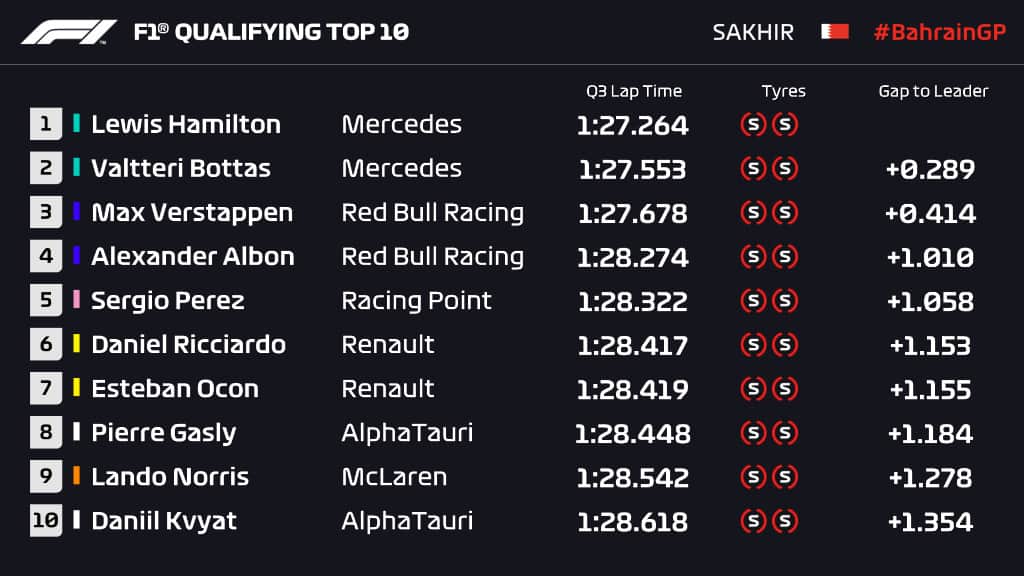Click Perez's pink Racing Point color bar

pyautogui.click(x=77, y=300)
